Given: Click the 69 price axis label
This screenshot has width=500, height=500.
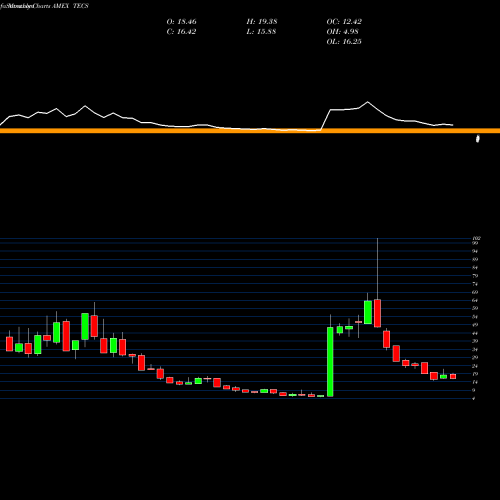Looking at the screenshot, I should 475,292.
